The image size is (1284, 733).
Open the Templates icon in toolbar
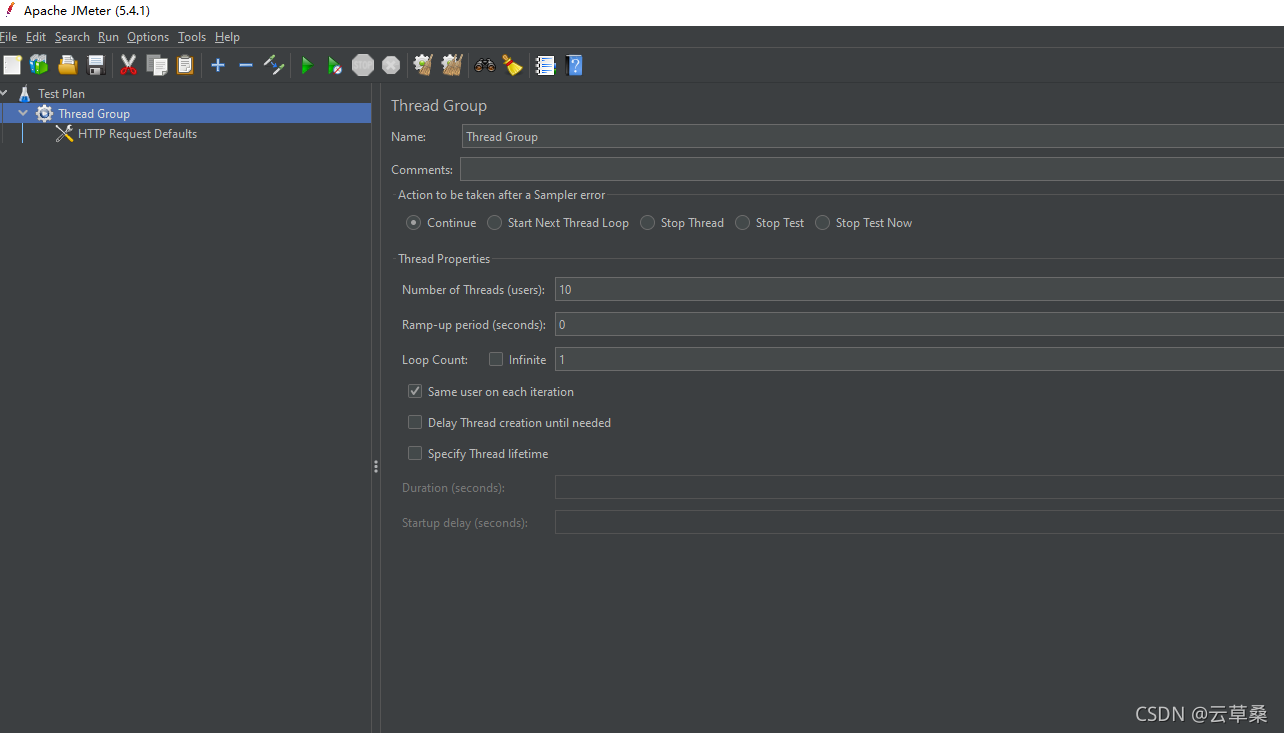[39, 65]
